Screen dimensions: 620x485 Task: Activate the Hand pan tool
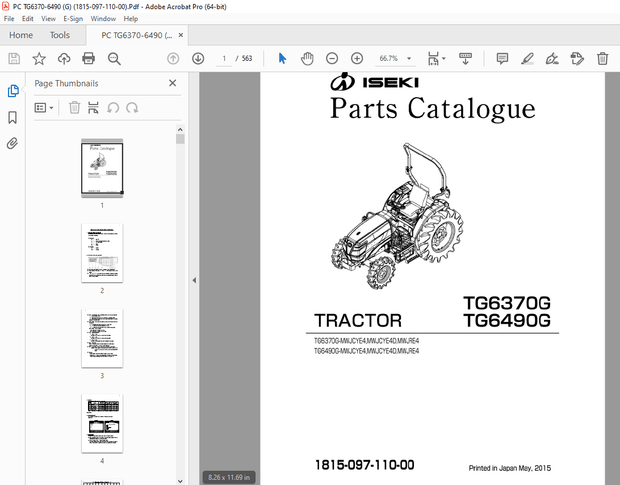307,59
